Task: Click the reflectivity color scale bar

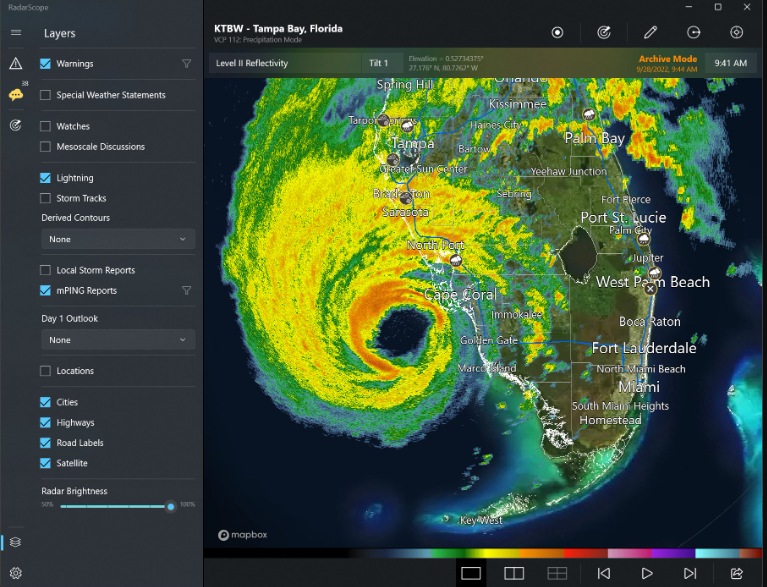Action: (483, 553)
